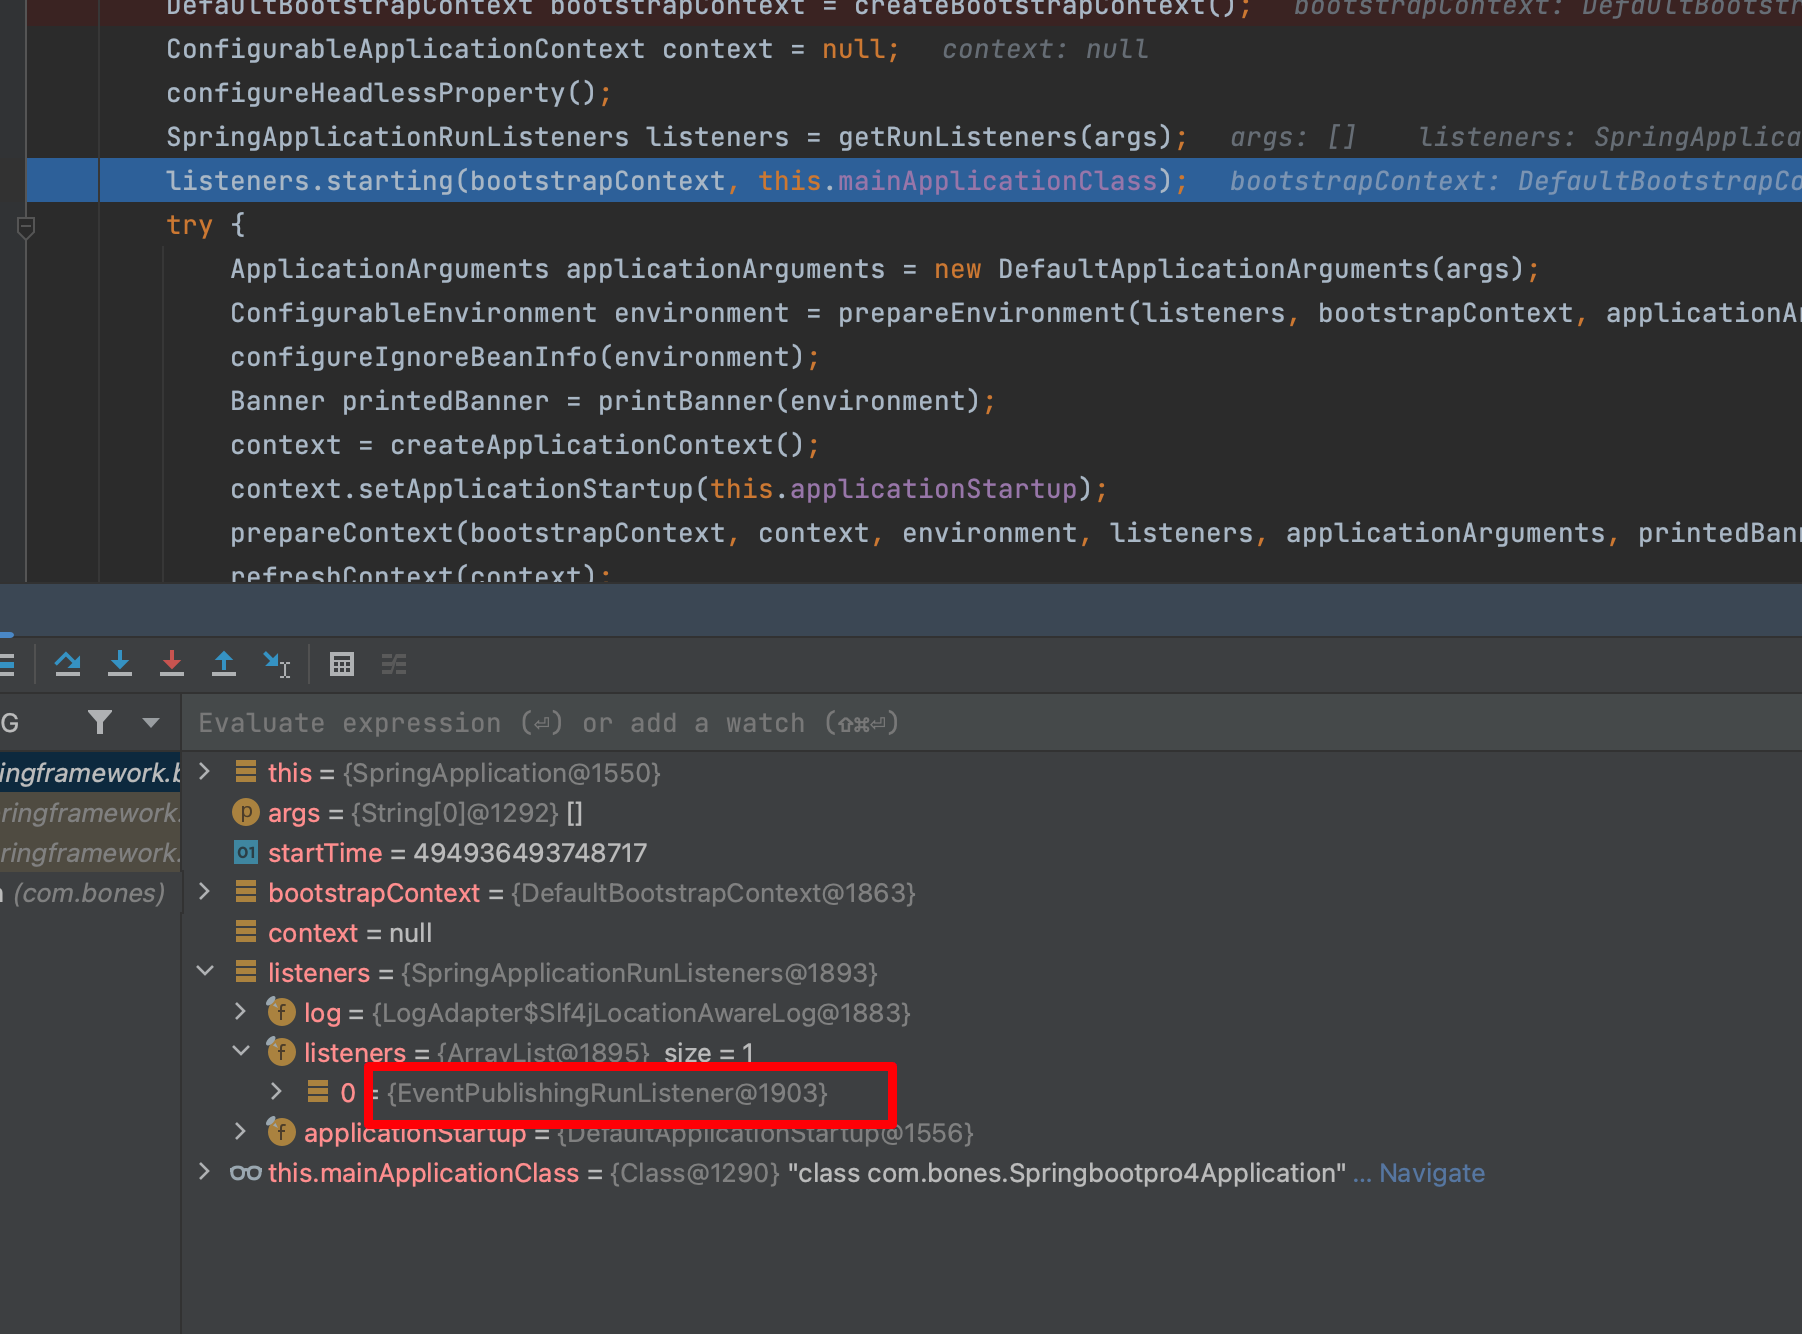This screenshot has height=1334, width=1802.
Task: Click createApplicationContext() in the editor
Action: (x=597, y=445)
